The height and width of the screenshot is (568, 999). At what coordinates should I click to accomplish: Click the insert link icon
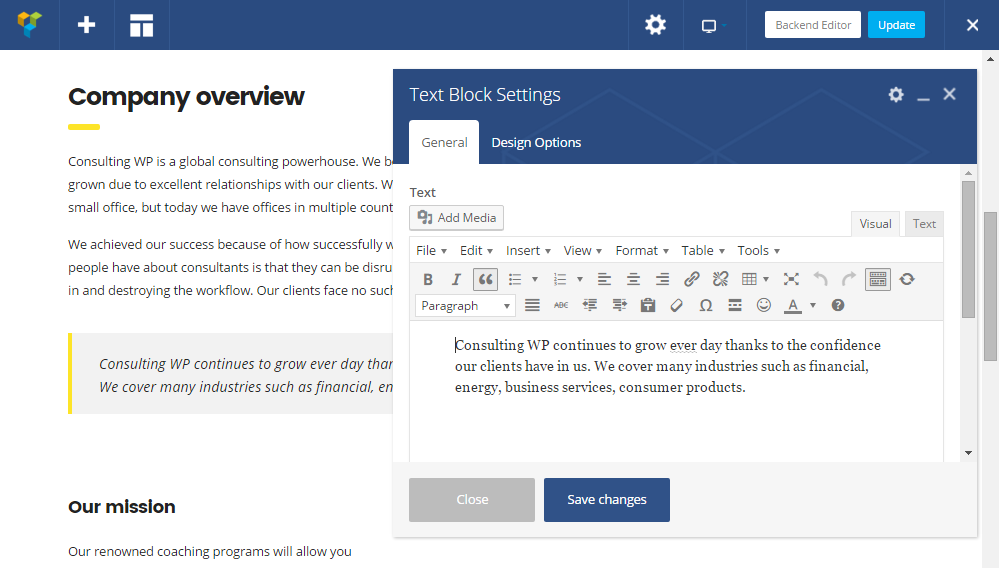point(691,279)
